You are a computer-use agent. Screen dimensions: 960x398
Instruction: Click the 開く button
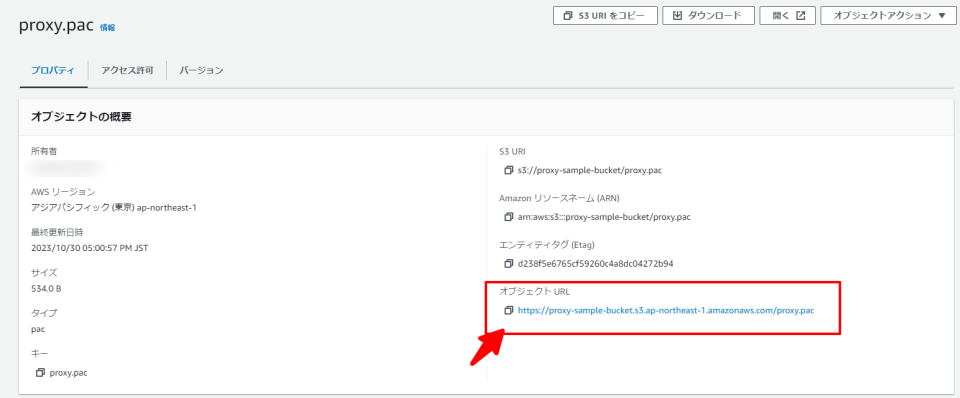click(787, 16)
